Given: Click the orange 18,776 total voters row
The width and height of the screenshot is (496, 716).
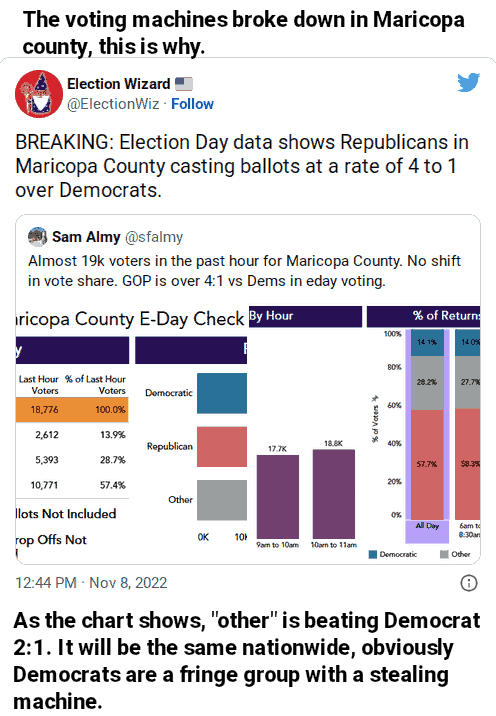Looking at the screenshot, I should click(x=72, y=410).
